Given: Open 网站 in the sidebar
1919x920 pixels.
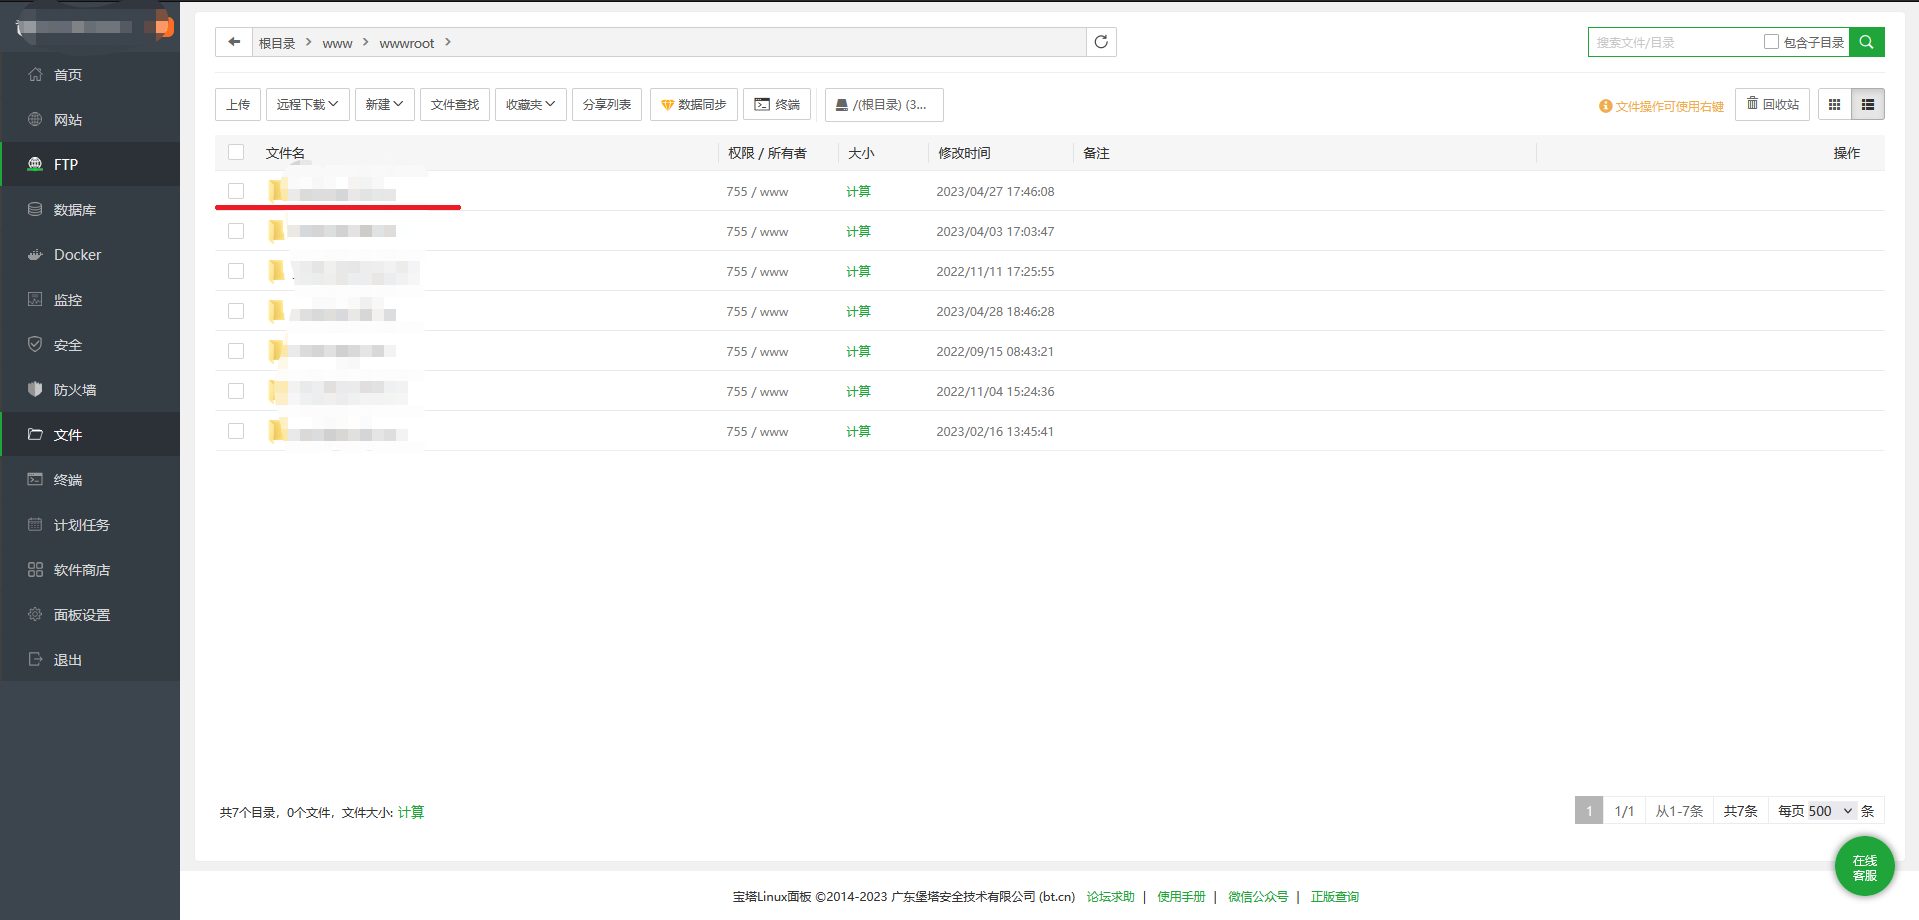Looking at the screenshot, I should (x=90, y=120).
